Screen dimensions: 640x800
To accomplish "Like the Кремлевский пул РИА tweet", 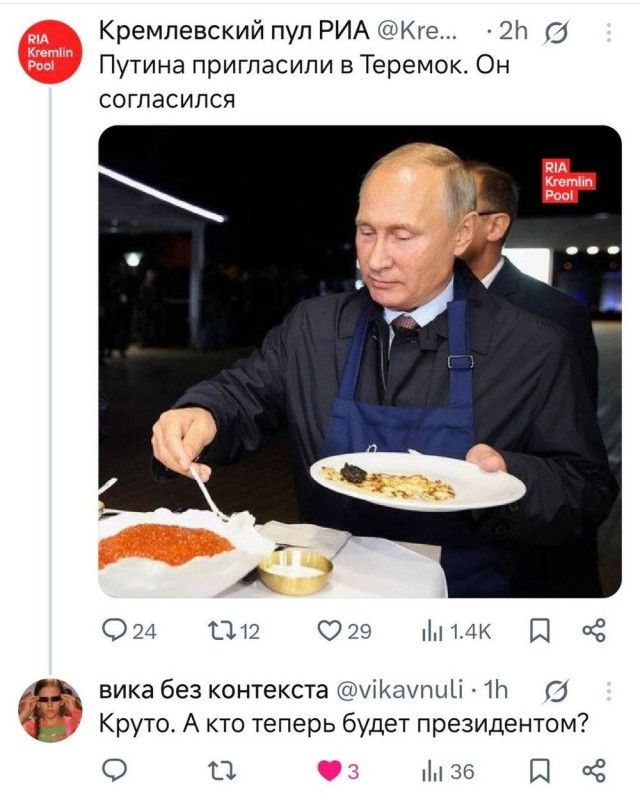I will (x=331, y=630).
